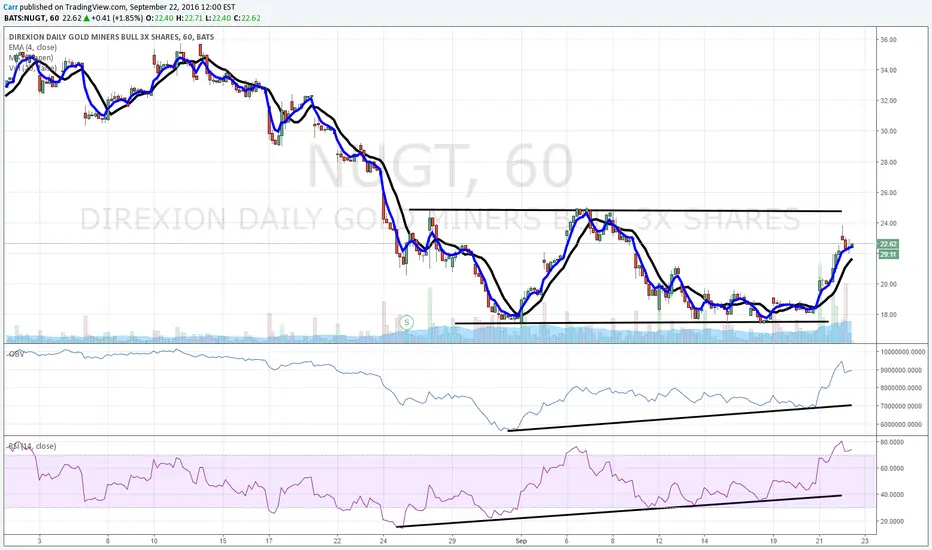Click the '8000000.0000' OBV axis label
The image size is (932, 550).
903,388
